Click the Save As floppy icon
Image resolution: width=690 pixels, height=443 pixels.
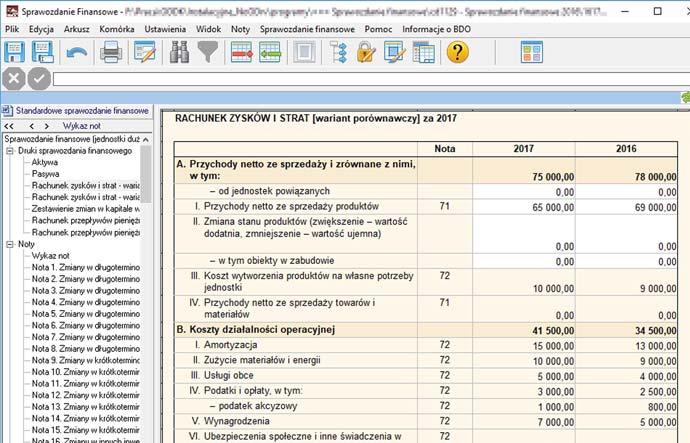point(43,52)
